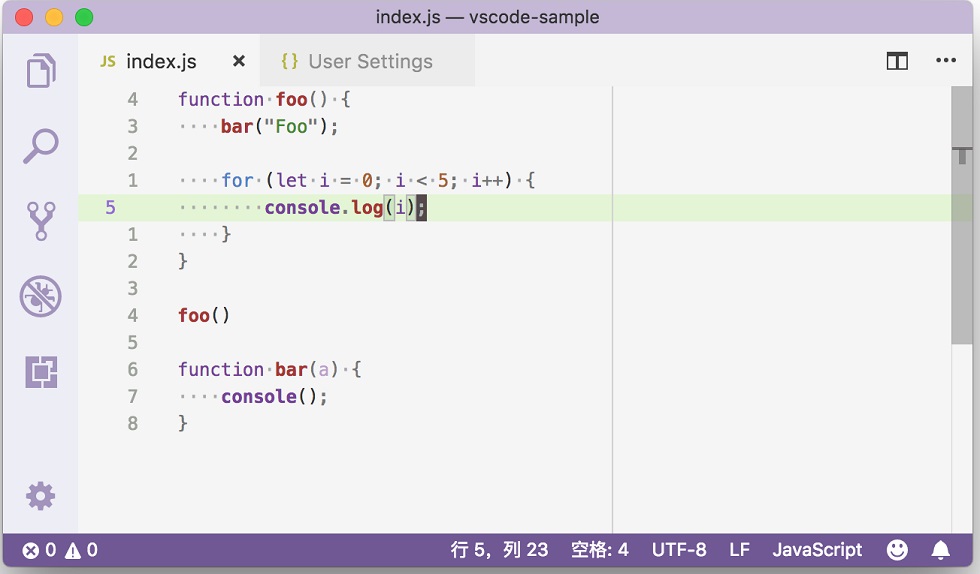Viewport: 980px width, 574px height.
Task: Split the editor with layout icon
Action: 897,61
